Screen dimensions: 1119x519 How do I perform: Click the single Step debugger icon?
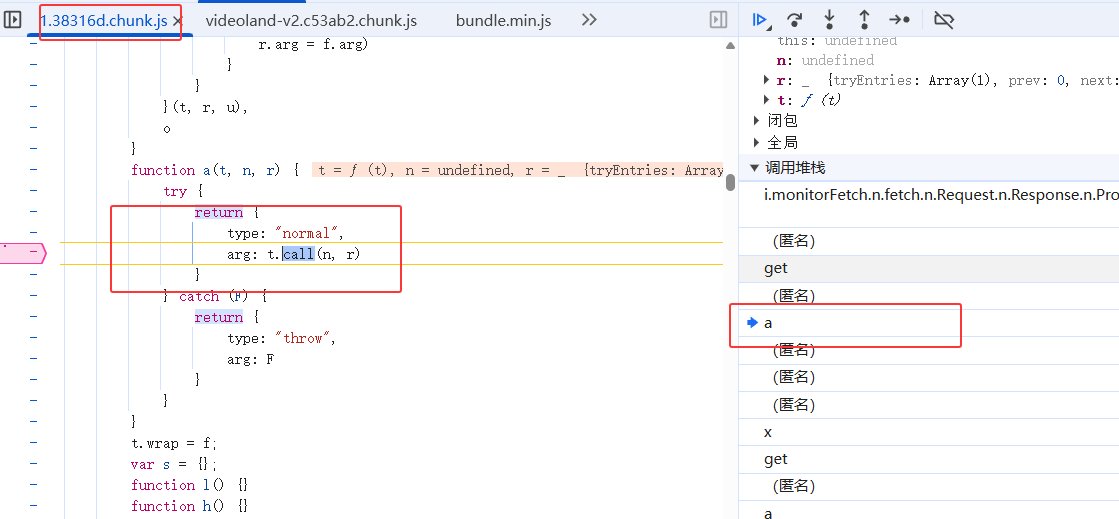point(899,20)
